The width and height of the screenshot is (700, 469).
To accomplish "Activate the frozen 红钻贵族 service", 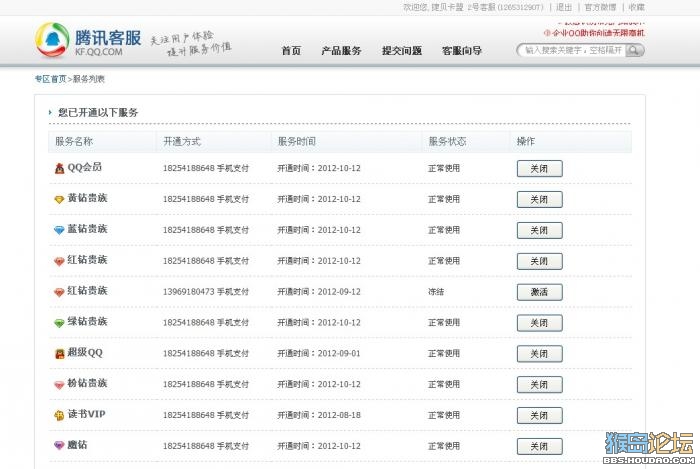I will coord(539,292).
